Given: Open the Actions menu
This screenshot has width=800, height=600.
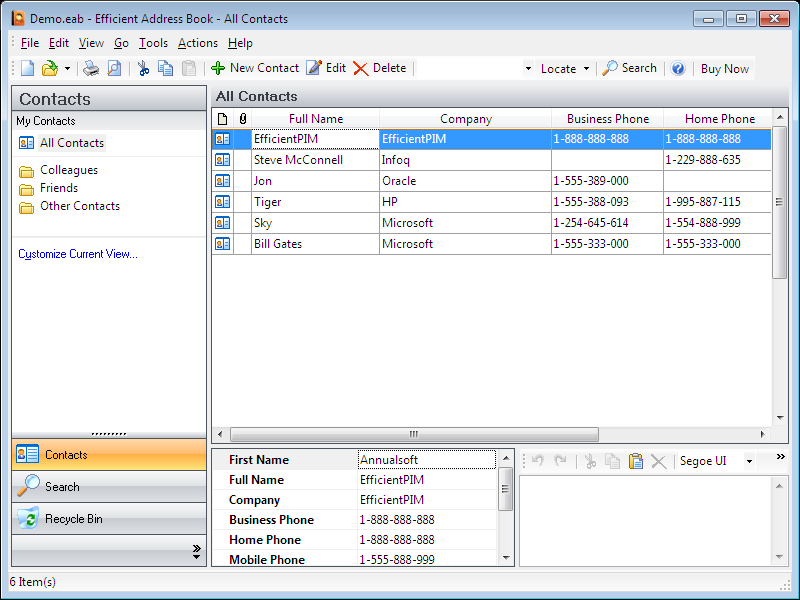Looking at the screenshot, I should point(197,43).
